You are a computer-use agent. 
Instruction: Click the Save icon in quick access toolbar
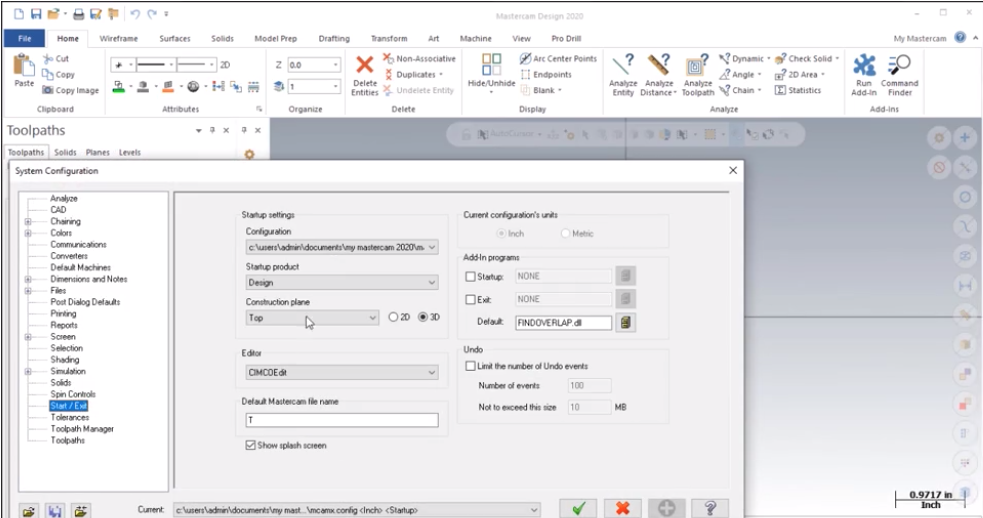tap(36, 14)
